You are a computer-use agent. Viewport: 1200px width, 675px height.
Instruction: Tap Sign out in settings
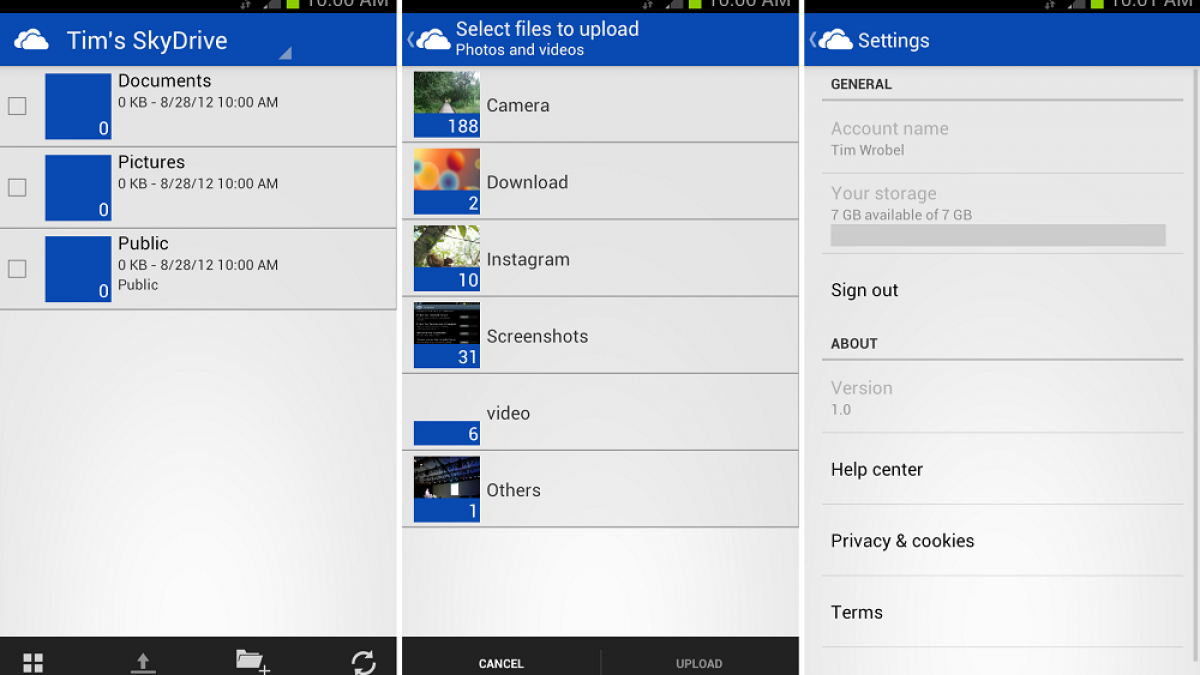pos(865,290)
